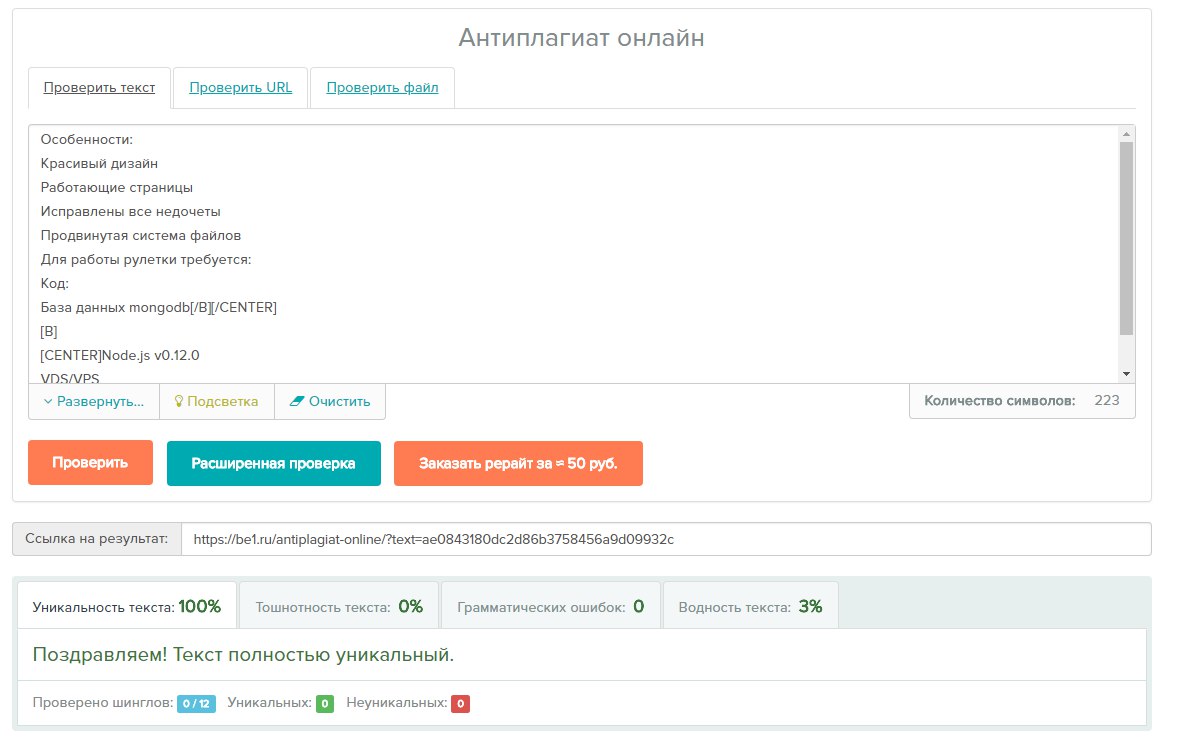This screenshot has height=743, width=1200.
Task: Open Водность текста 3% tab
Action: click(750, 606)
